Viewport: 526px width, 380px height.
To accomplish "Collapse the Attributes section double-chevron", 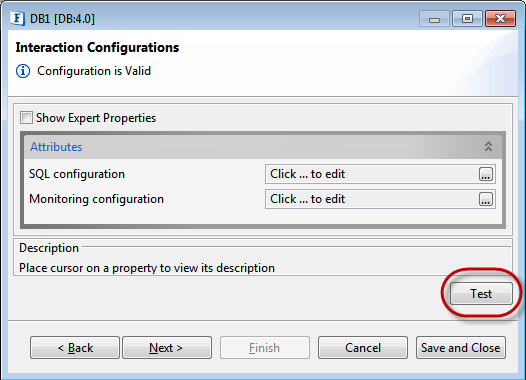I will point(488,146).
